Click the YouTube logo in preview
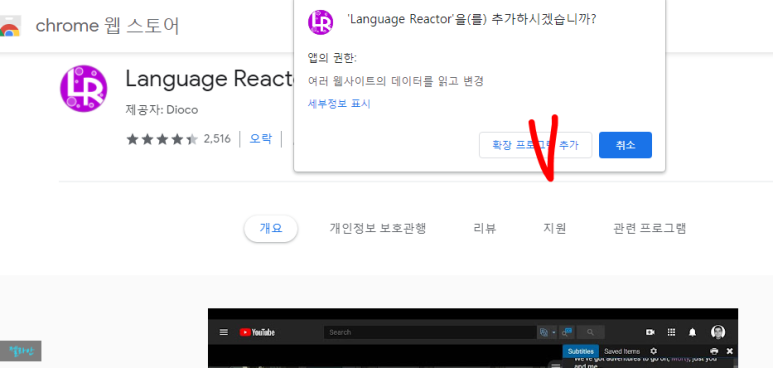The image size is (773, 368). tap(257, 332)
